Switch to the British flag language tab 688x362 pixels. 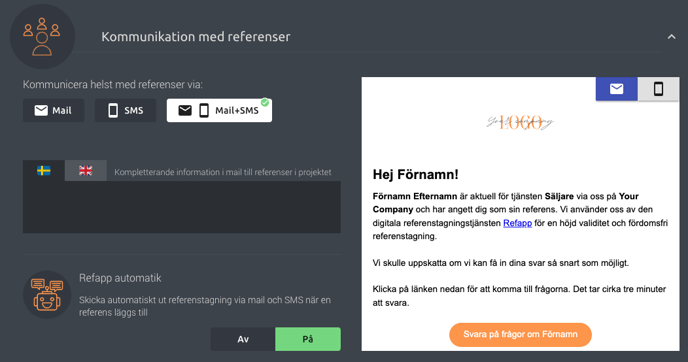86,171
